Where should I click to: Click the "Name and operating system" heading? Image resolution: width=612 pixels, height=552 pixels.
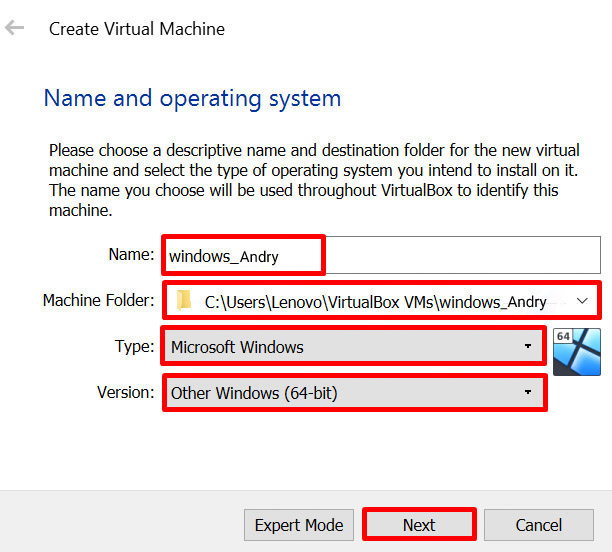pos(192,98)
